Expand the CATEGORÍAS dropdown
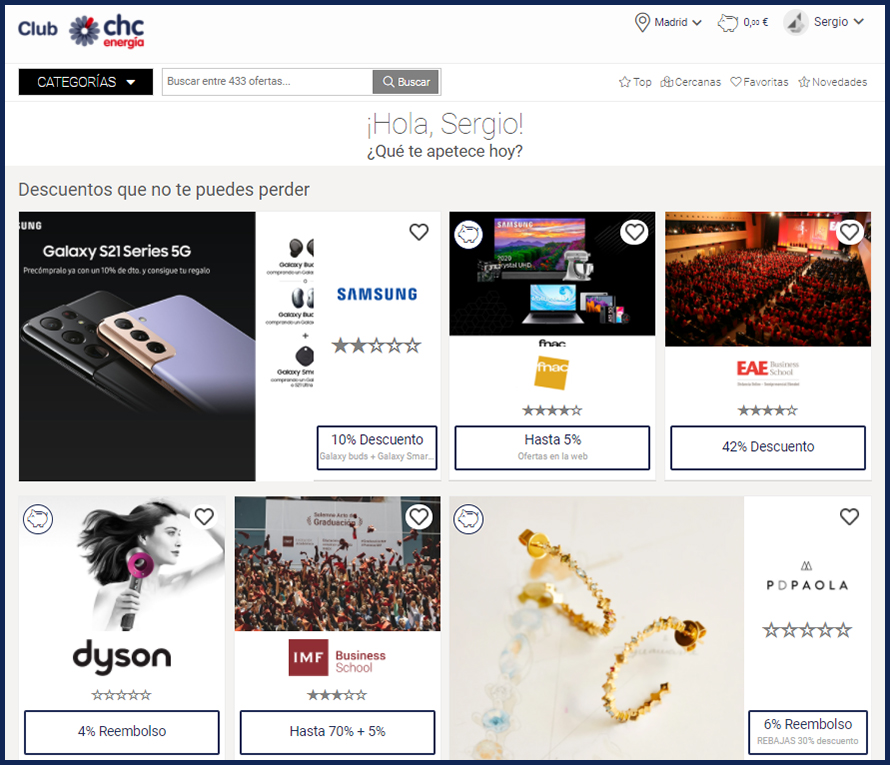 coord(86,82)
